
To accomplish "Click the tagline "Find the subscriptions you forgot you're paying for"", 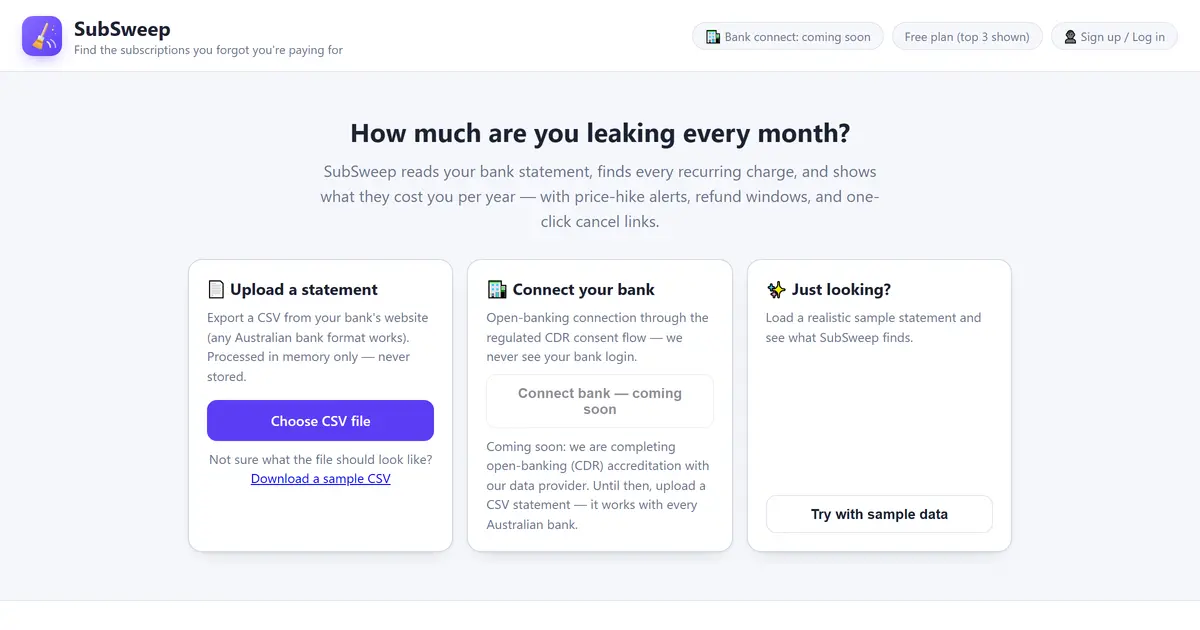I will click(208, 50).
